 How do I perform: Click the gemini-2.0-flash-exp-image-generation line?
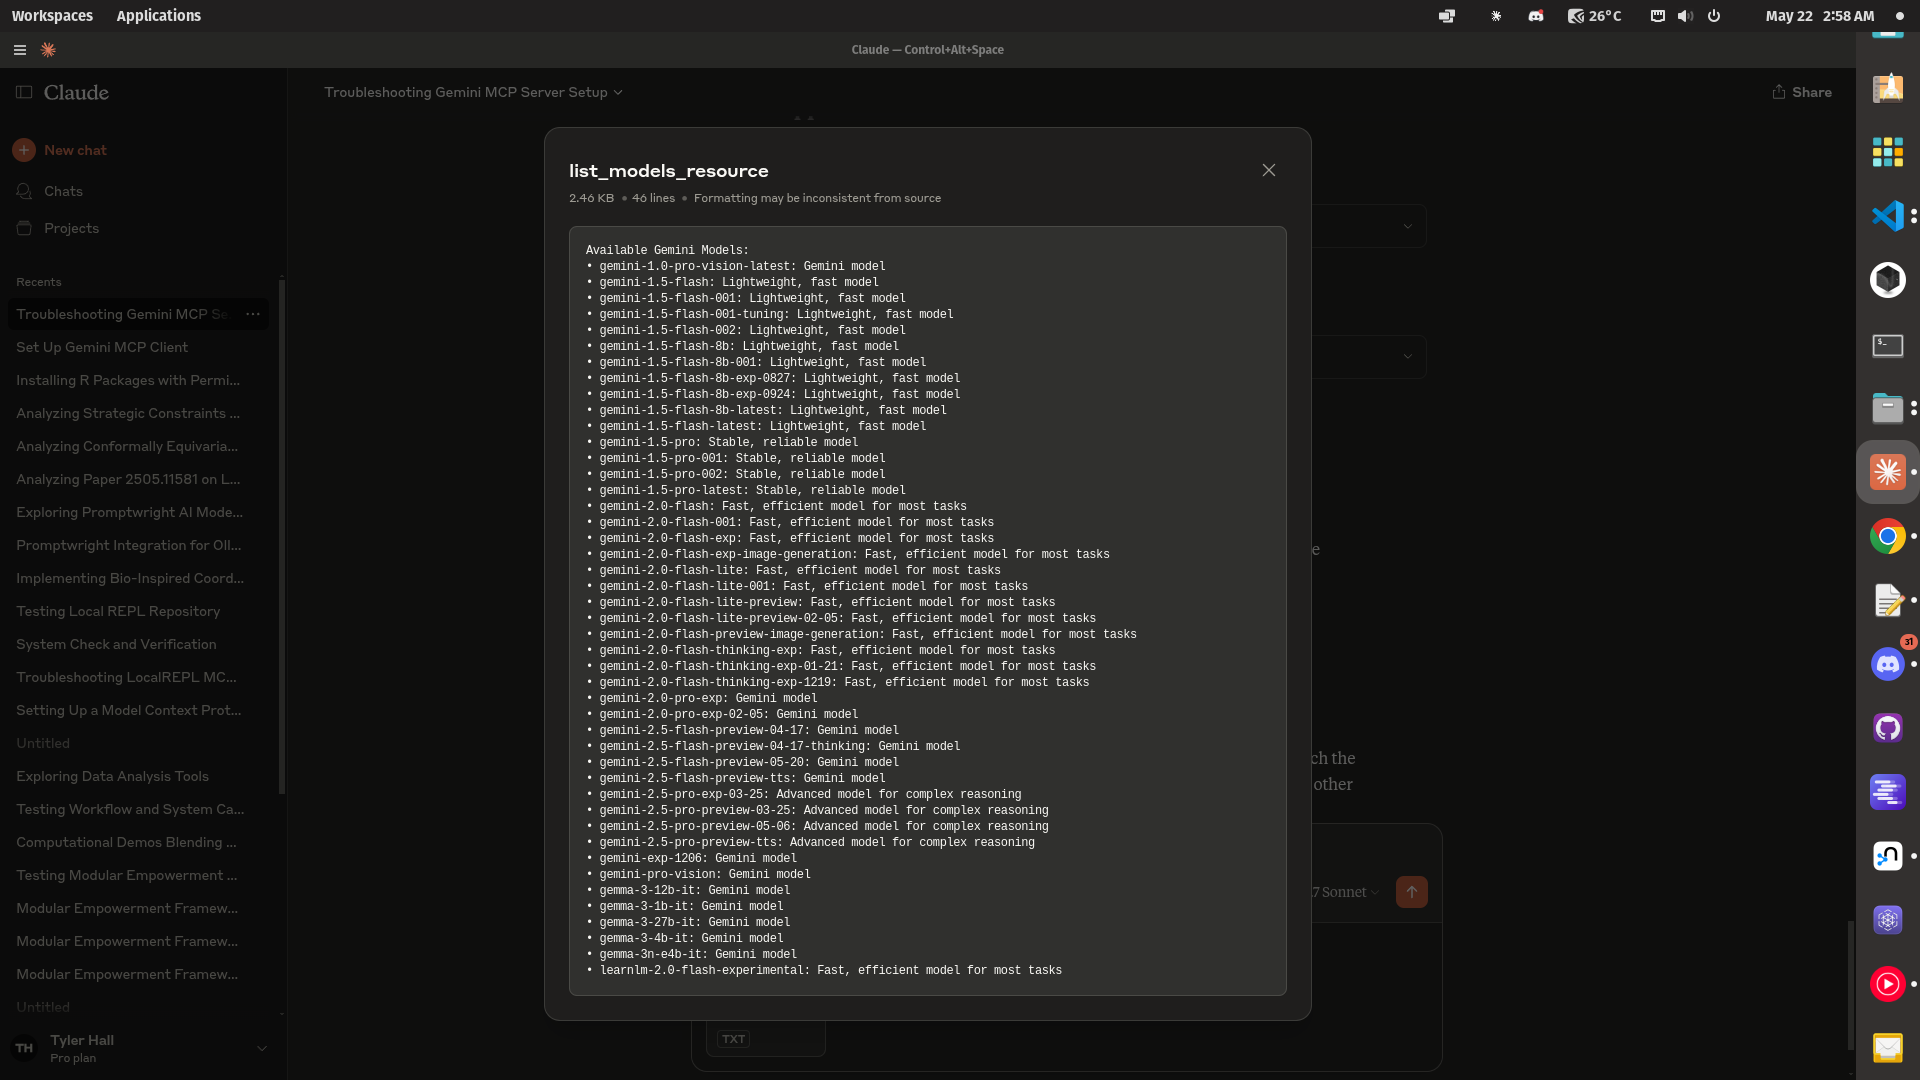point(848,555)
